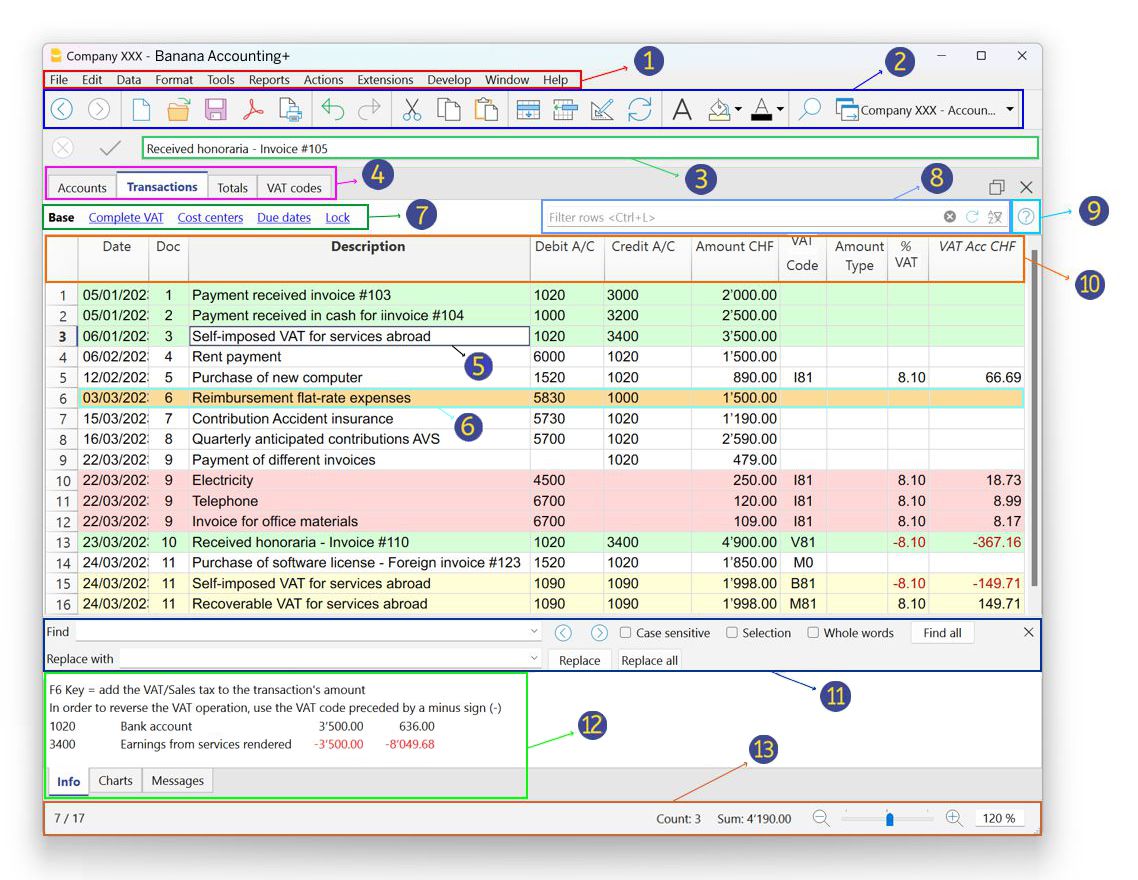This screenshot has width=1138, height=880.
Task: Click the Undo arrow in the toolbar
Action: tap(333, 110)
